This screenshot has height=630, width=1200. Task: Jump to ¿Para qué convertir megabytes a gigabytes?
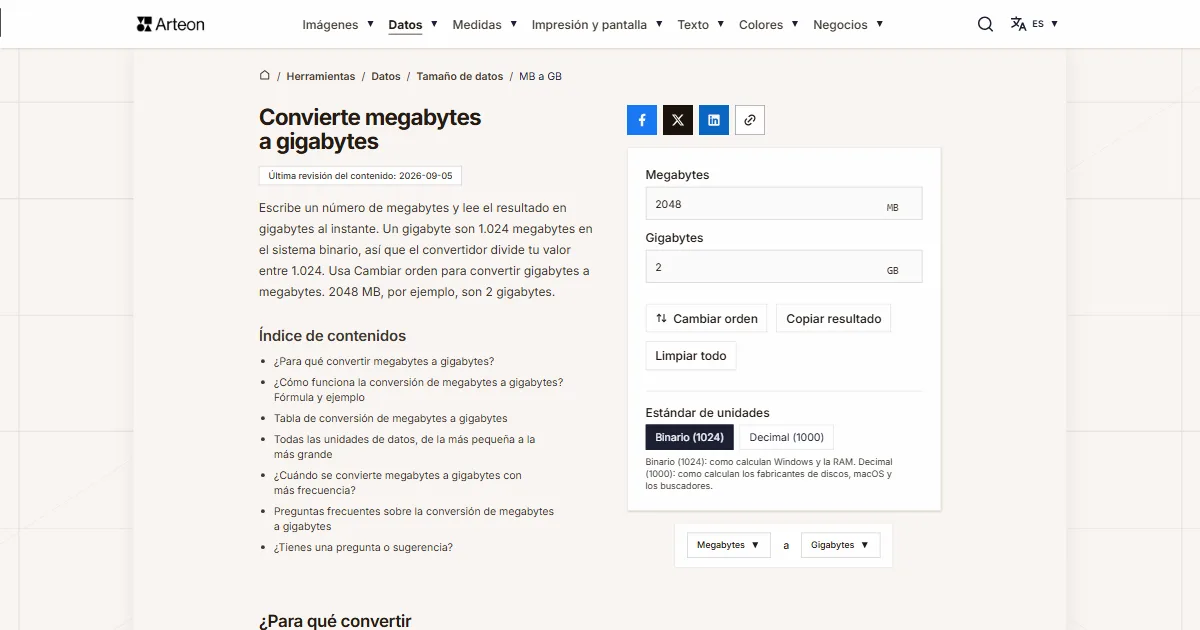click(384, 361)
